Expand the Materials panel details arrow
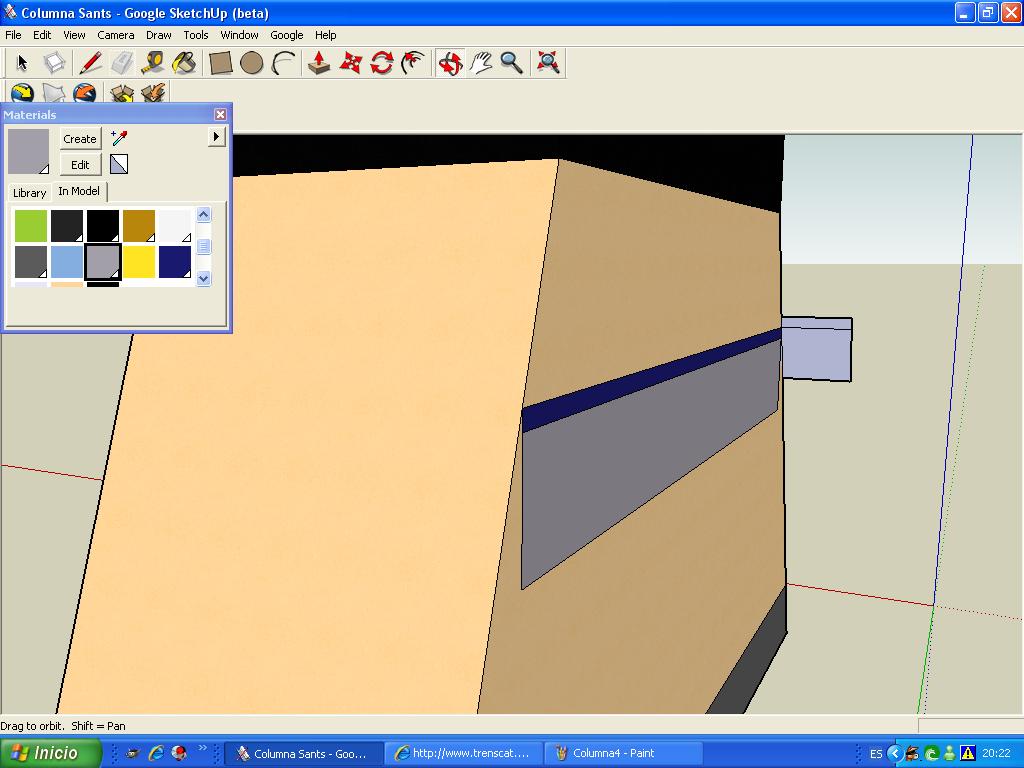 [x=216, y=136]
